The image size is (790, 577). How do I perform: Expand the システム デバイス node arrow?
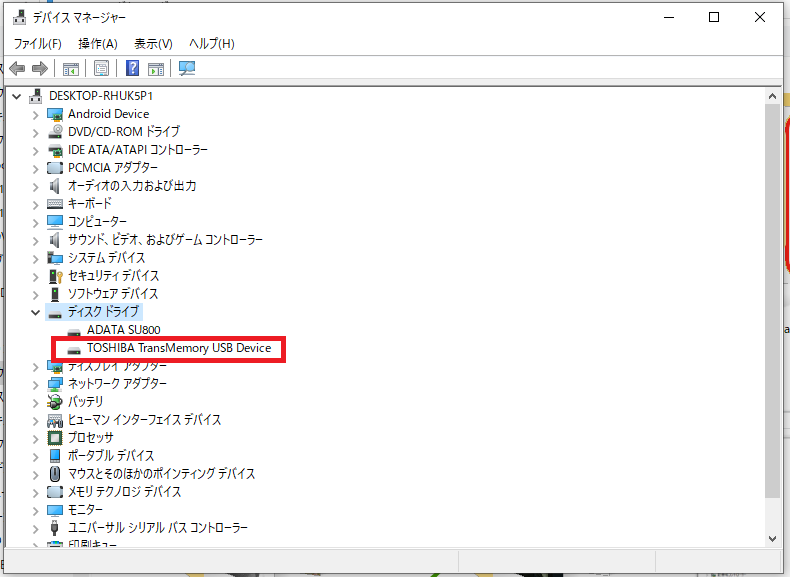[x=35, y=259]
